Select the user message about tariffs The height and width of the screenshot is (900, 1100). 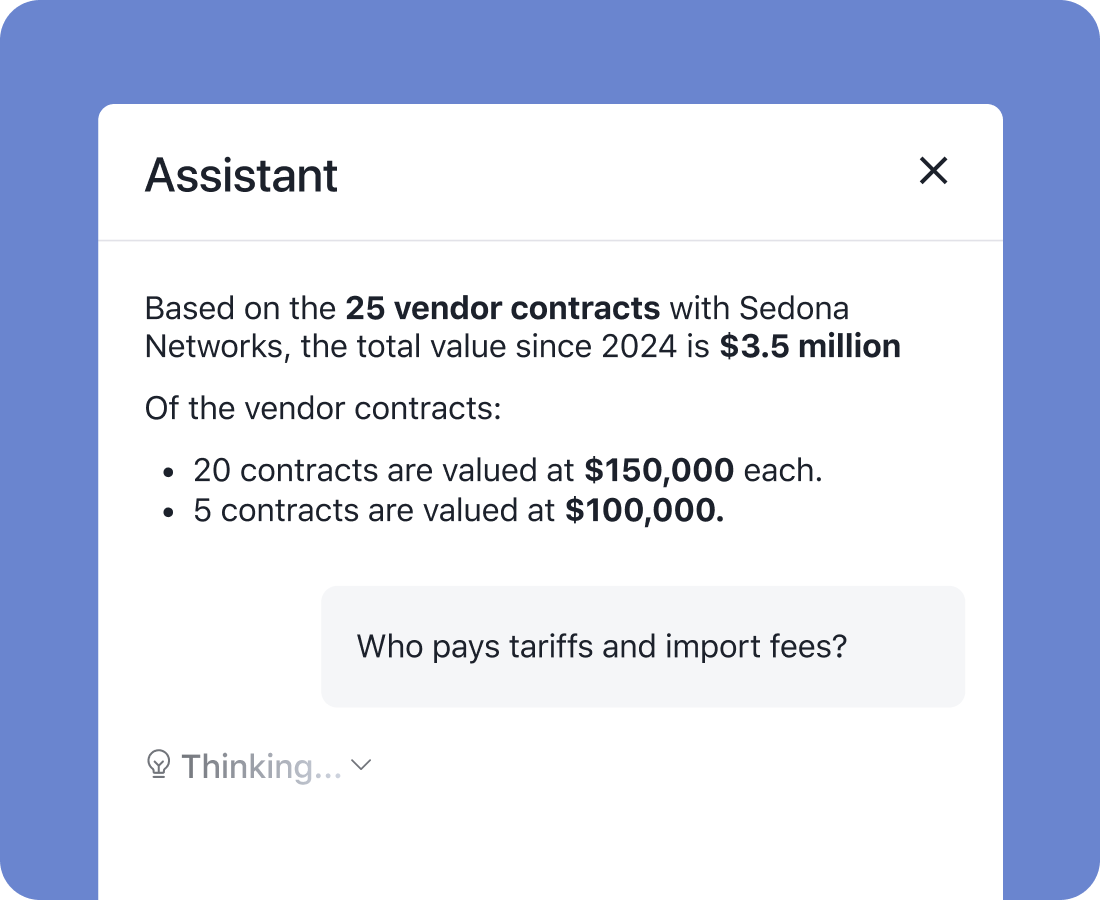pos(600,646)
